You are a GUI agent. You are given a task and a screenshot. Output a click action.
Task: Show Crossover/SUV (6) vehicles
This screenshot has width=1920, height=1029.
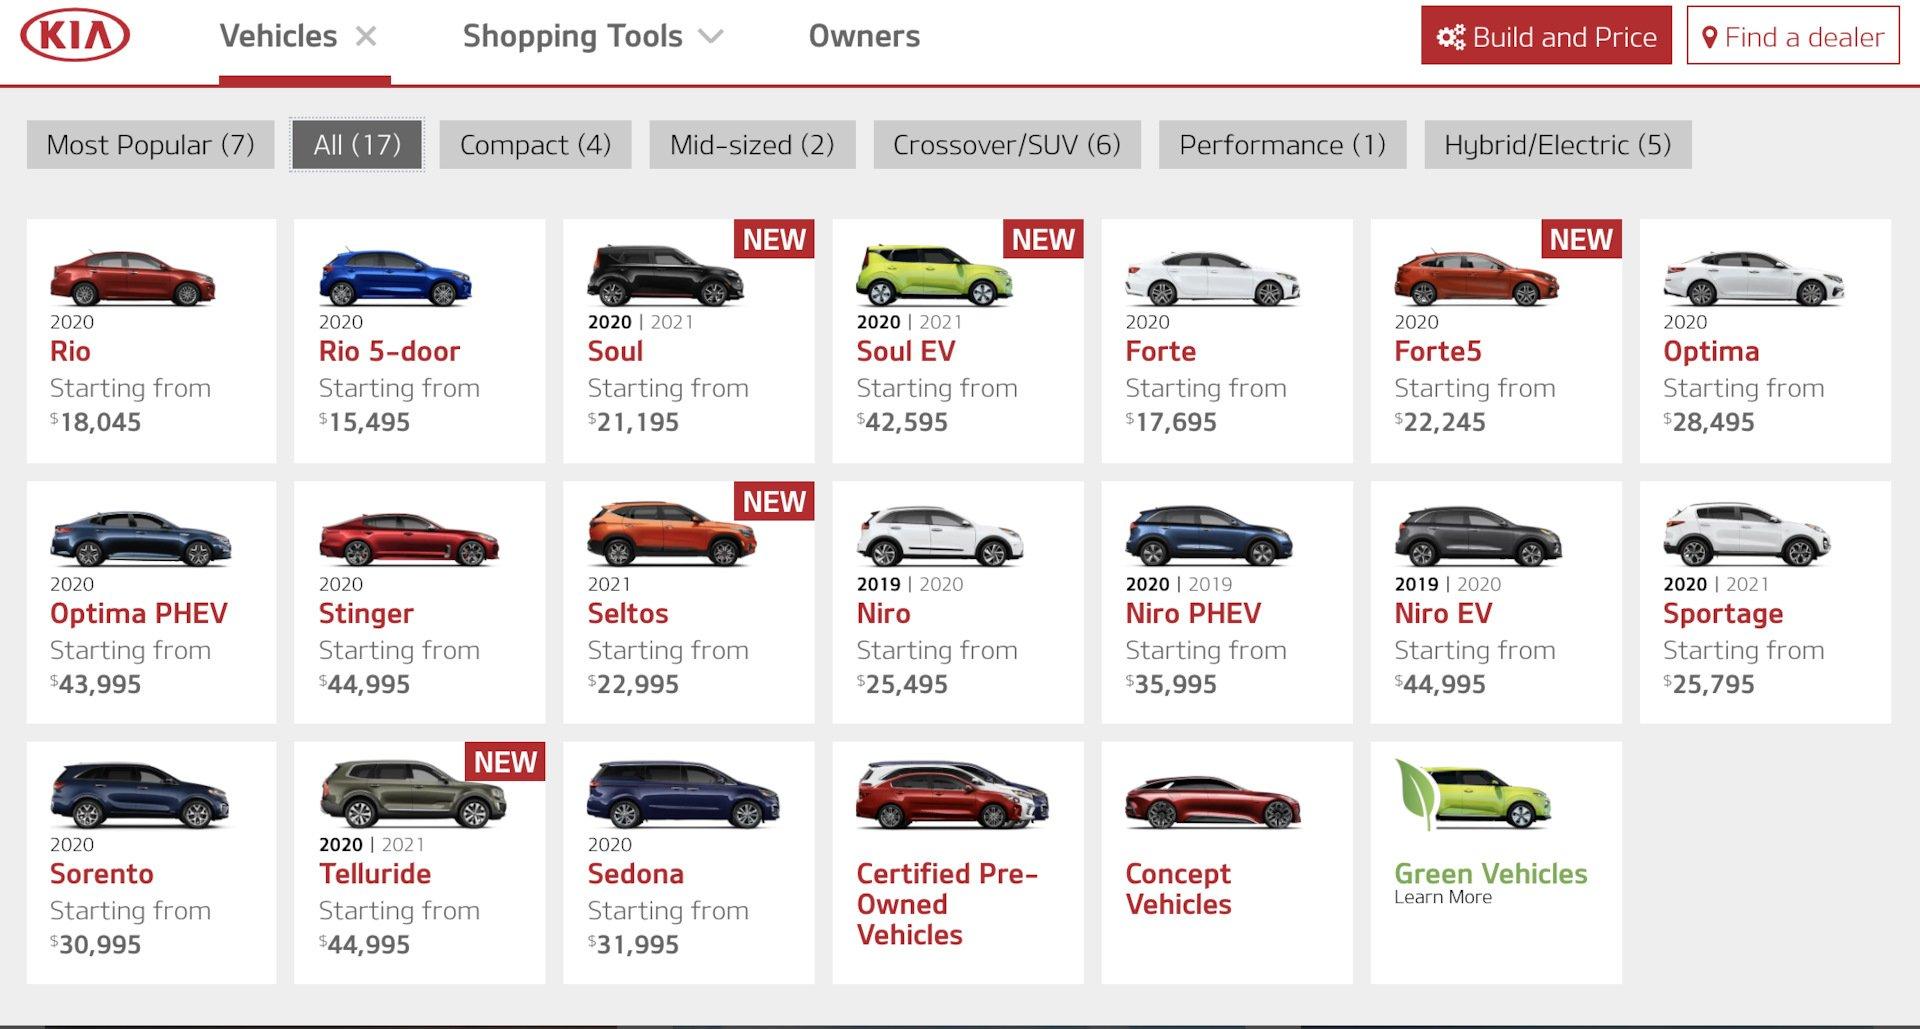(1006, 145)
